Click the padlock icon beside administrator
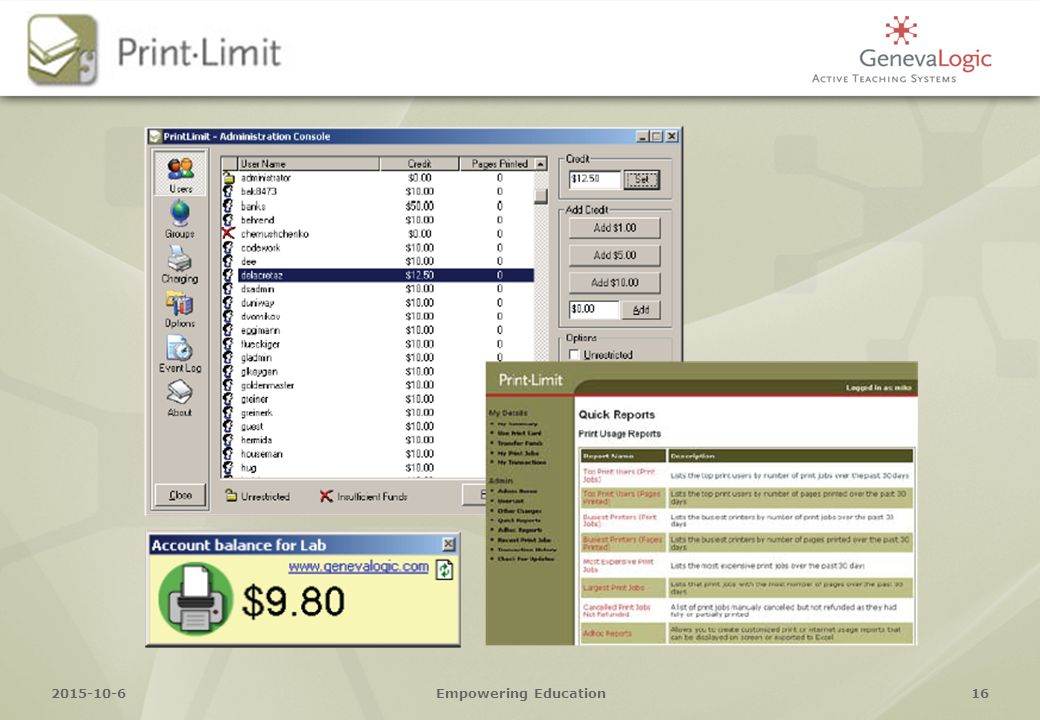Image resolution: width=1040 pixels, height=720 pixels. pos(229,178)
